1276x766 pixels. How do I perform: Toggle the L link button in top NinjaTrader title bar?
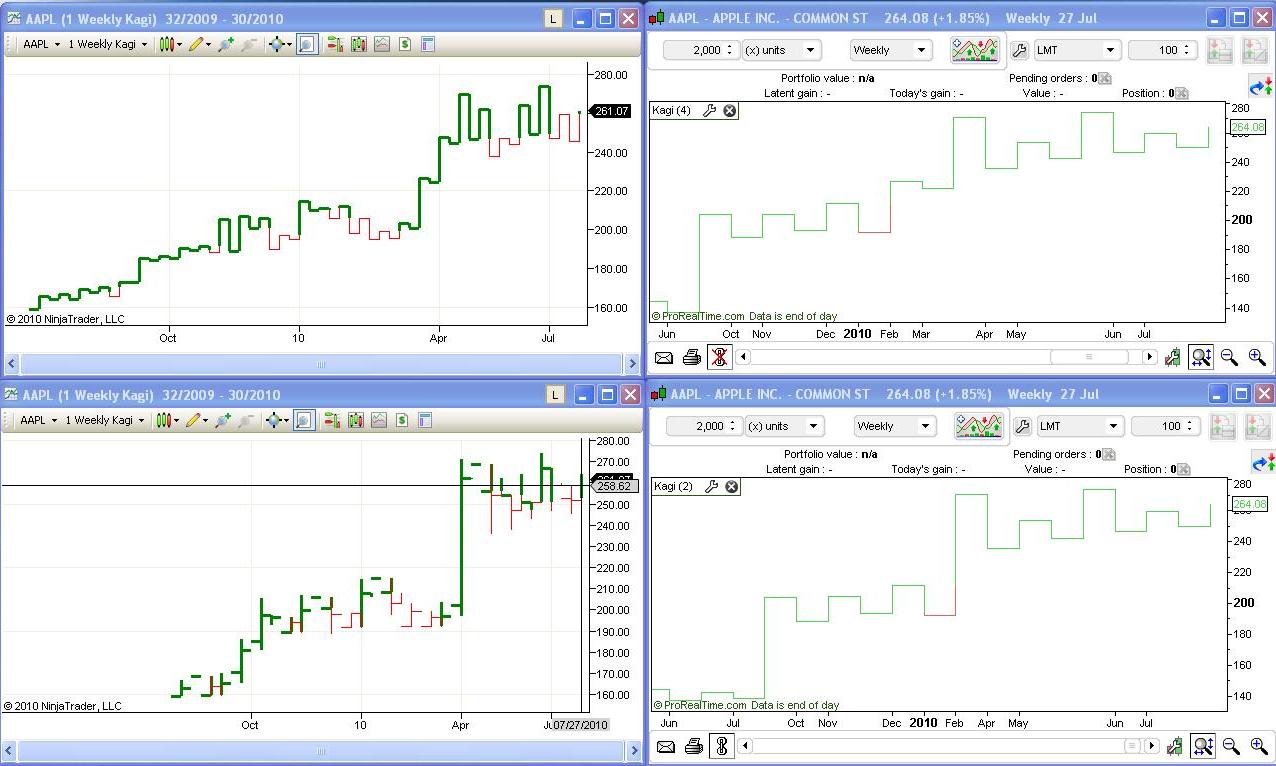click(x=554, y=19)
